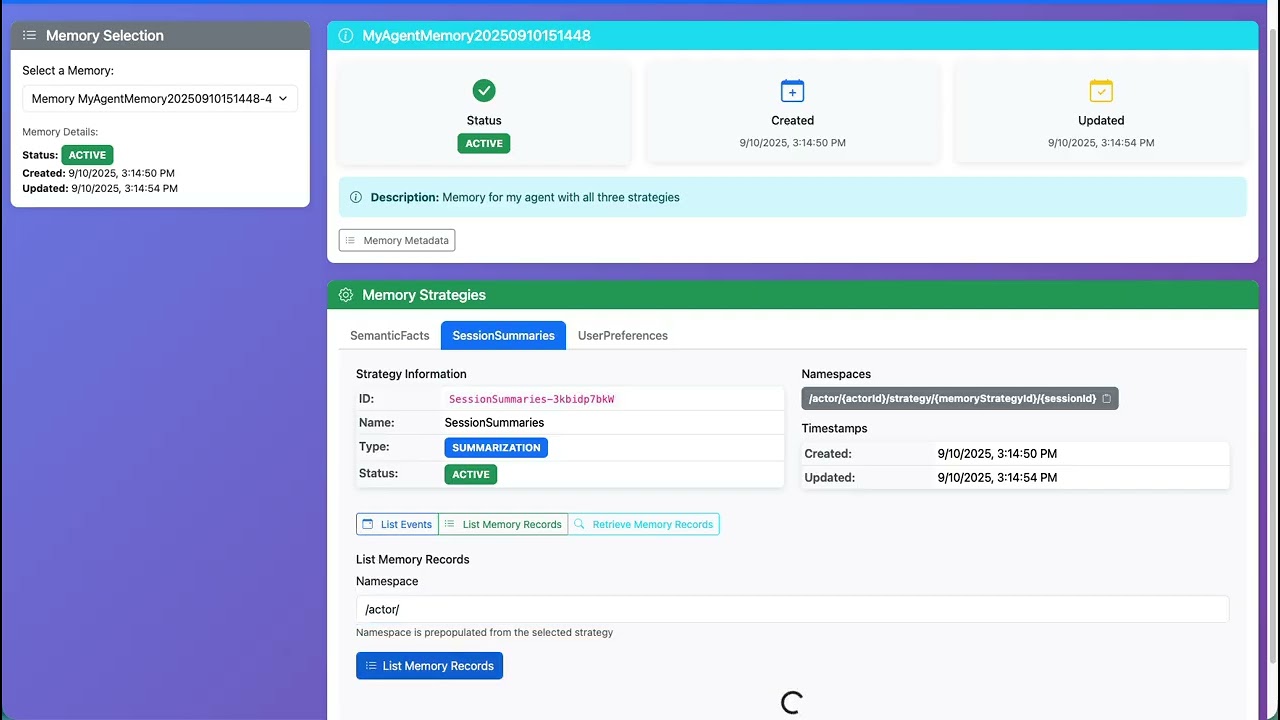Click the gear icon in Memory Strategies header
Image resolution: width=1280 pixels, height=720 pixels.
346,295
